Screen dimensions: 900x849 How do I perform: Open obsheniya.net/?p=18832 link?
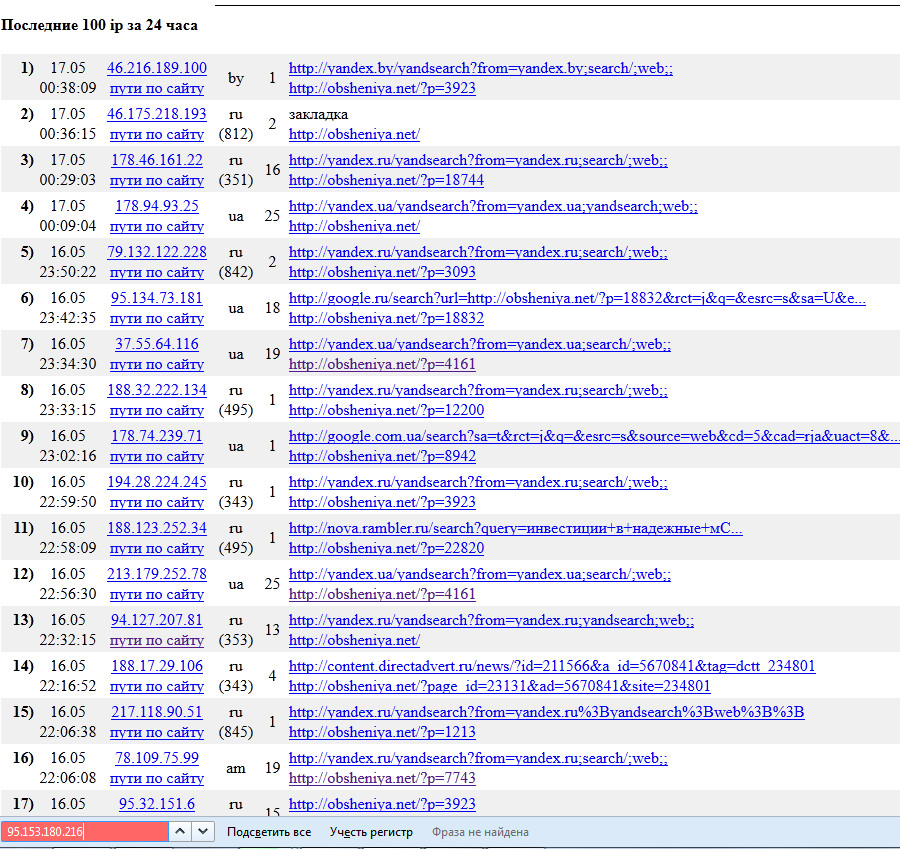pyautogui.click(x=386, y=317)
